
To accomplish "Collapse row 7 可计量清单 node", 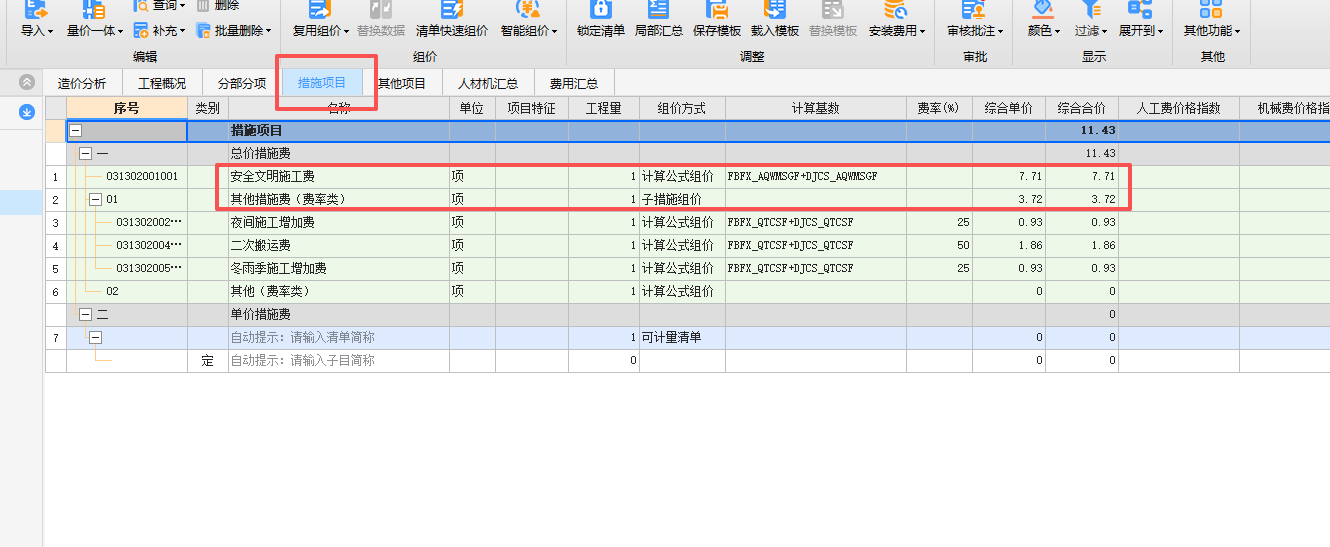I will (95, 338).
